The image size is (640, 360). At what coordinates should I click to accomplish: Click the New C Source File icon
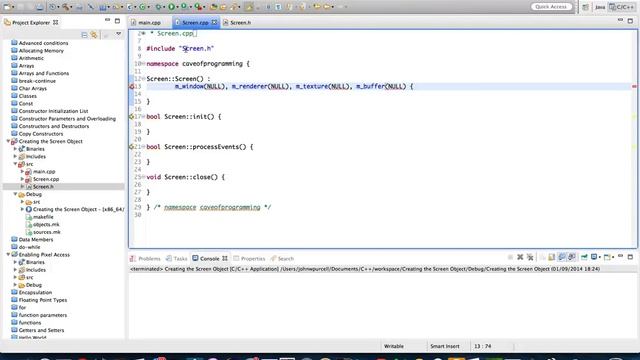129,7
